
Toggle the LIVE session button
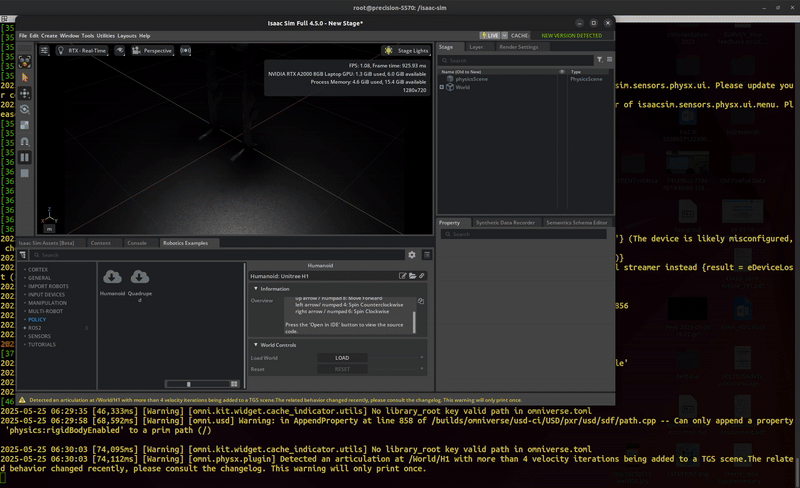click(x=492, y=35)
